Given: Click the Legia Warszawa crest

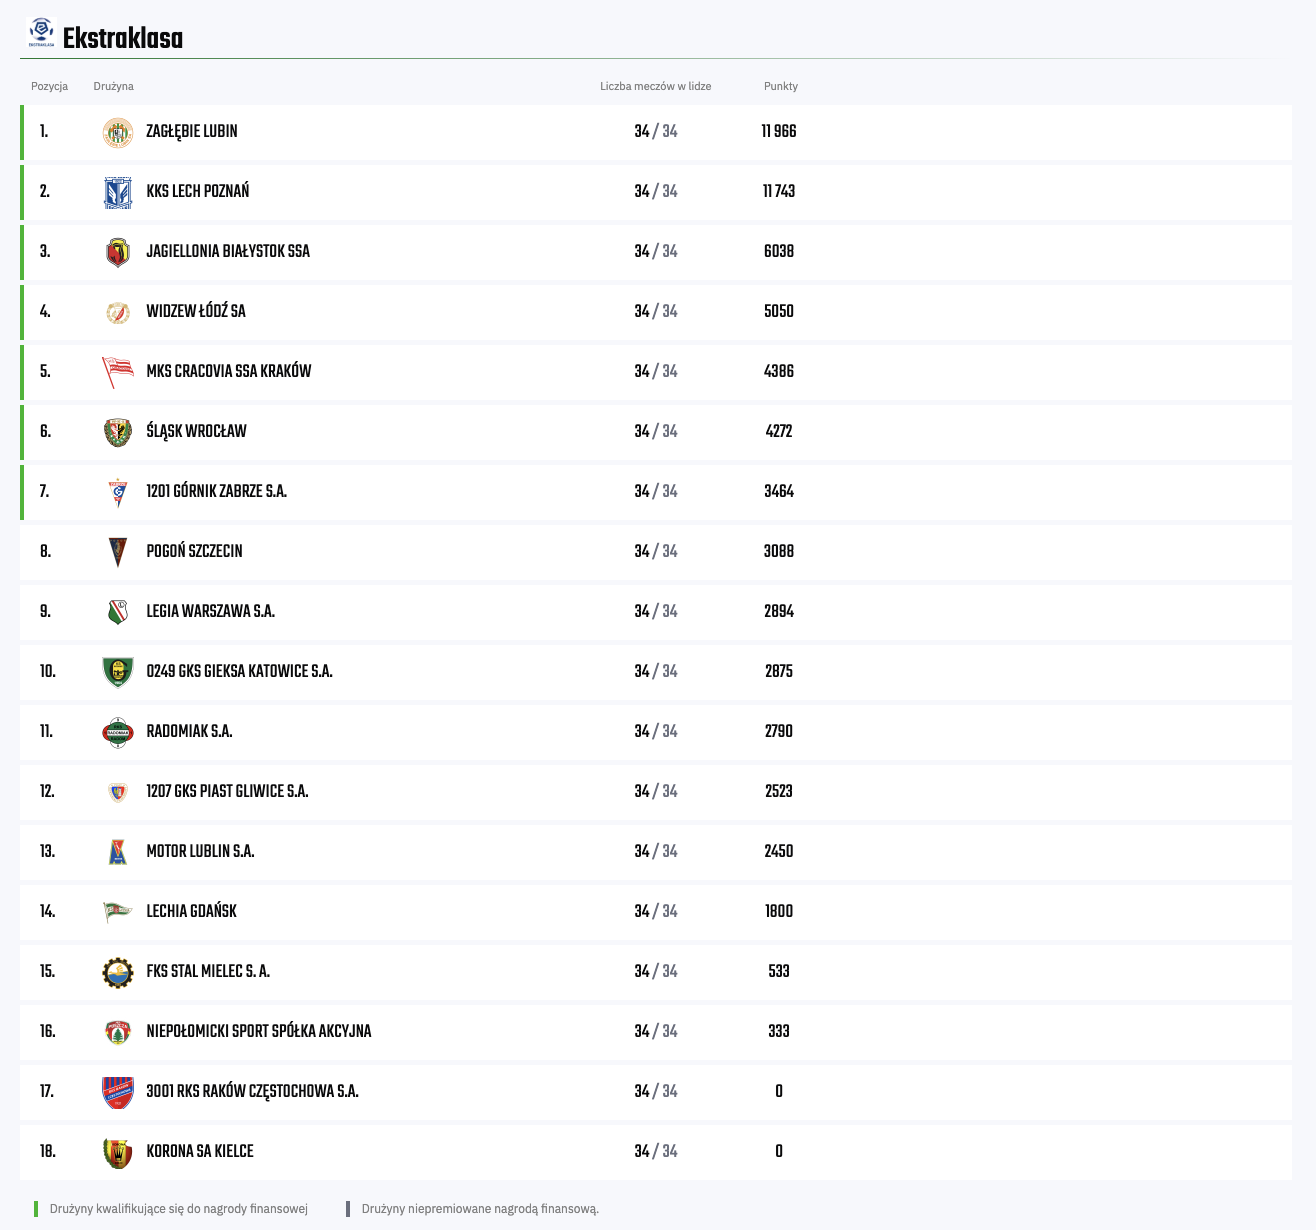Looking at the screenshot, I should (x=118, y=612).
